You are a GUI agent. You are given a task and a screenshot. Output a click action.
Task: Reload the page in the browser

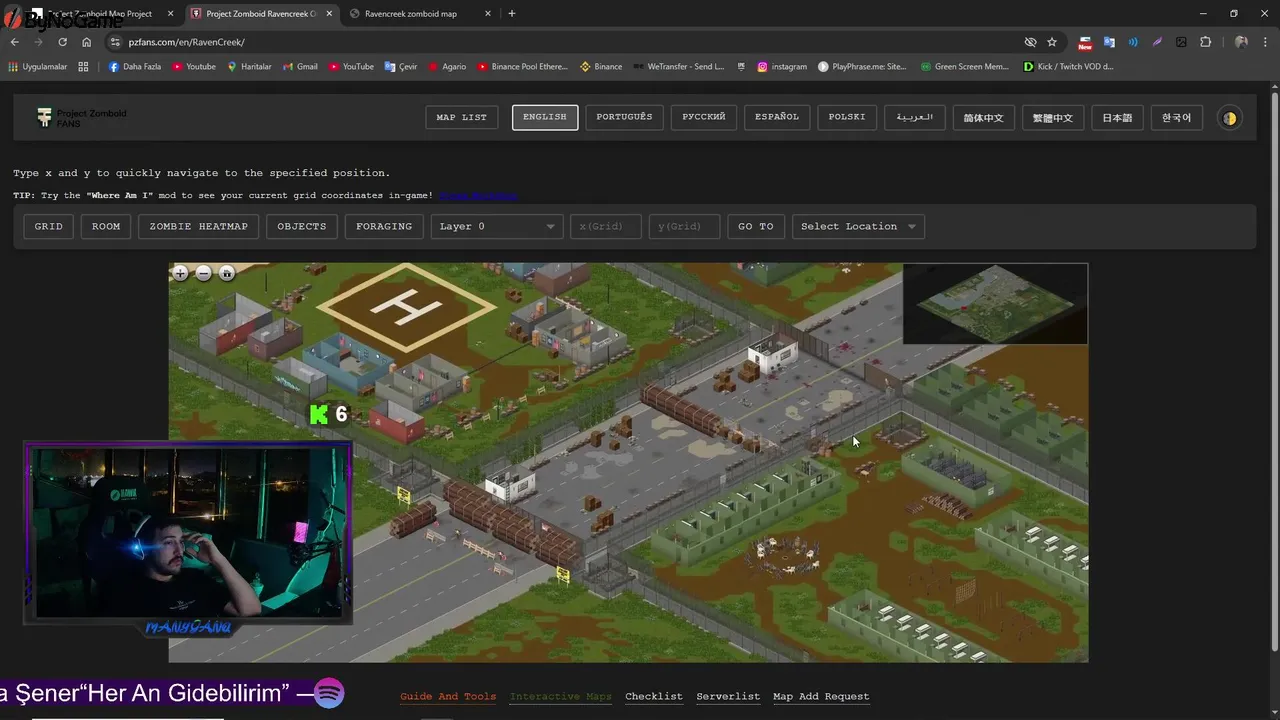tap(62, 42)
